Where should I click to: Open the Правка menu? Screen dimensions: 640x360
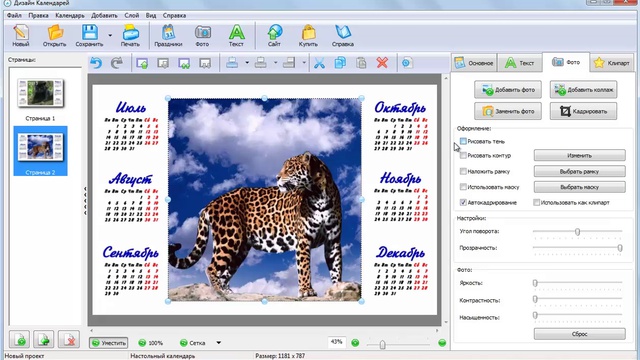[x=38, y=16]
